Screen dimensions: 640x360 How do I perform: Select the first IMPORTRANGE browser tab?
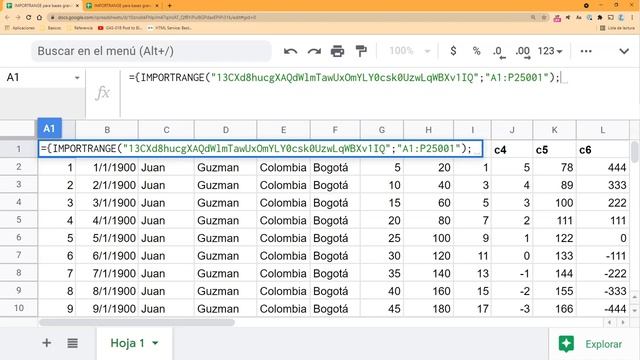[x=42, y=6]
